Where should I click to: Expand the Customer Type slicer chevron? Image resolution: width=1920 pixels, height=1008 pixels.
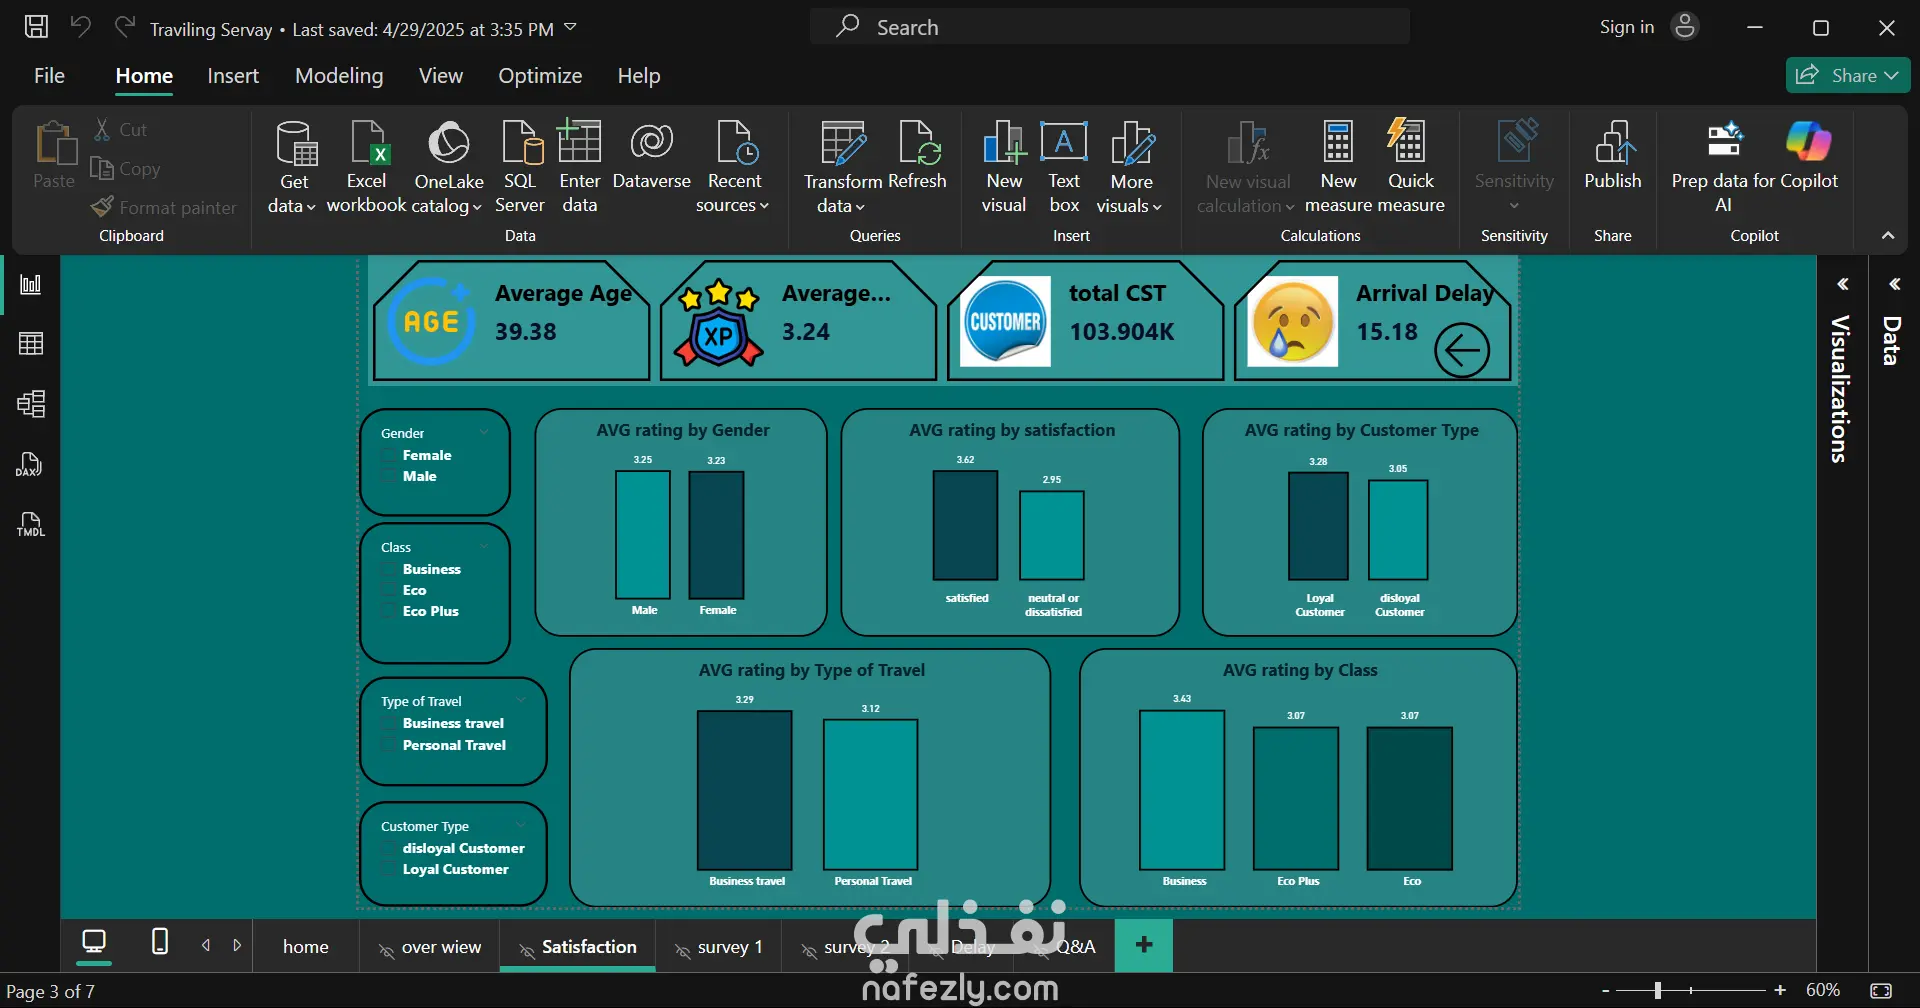tap(520, 826)
